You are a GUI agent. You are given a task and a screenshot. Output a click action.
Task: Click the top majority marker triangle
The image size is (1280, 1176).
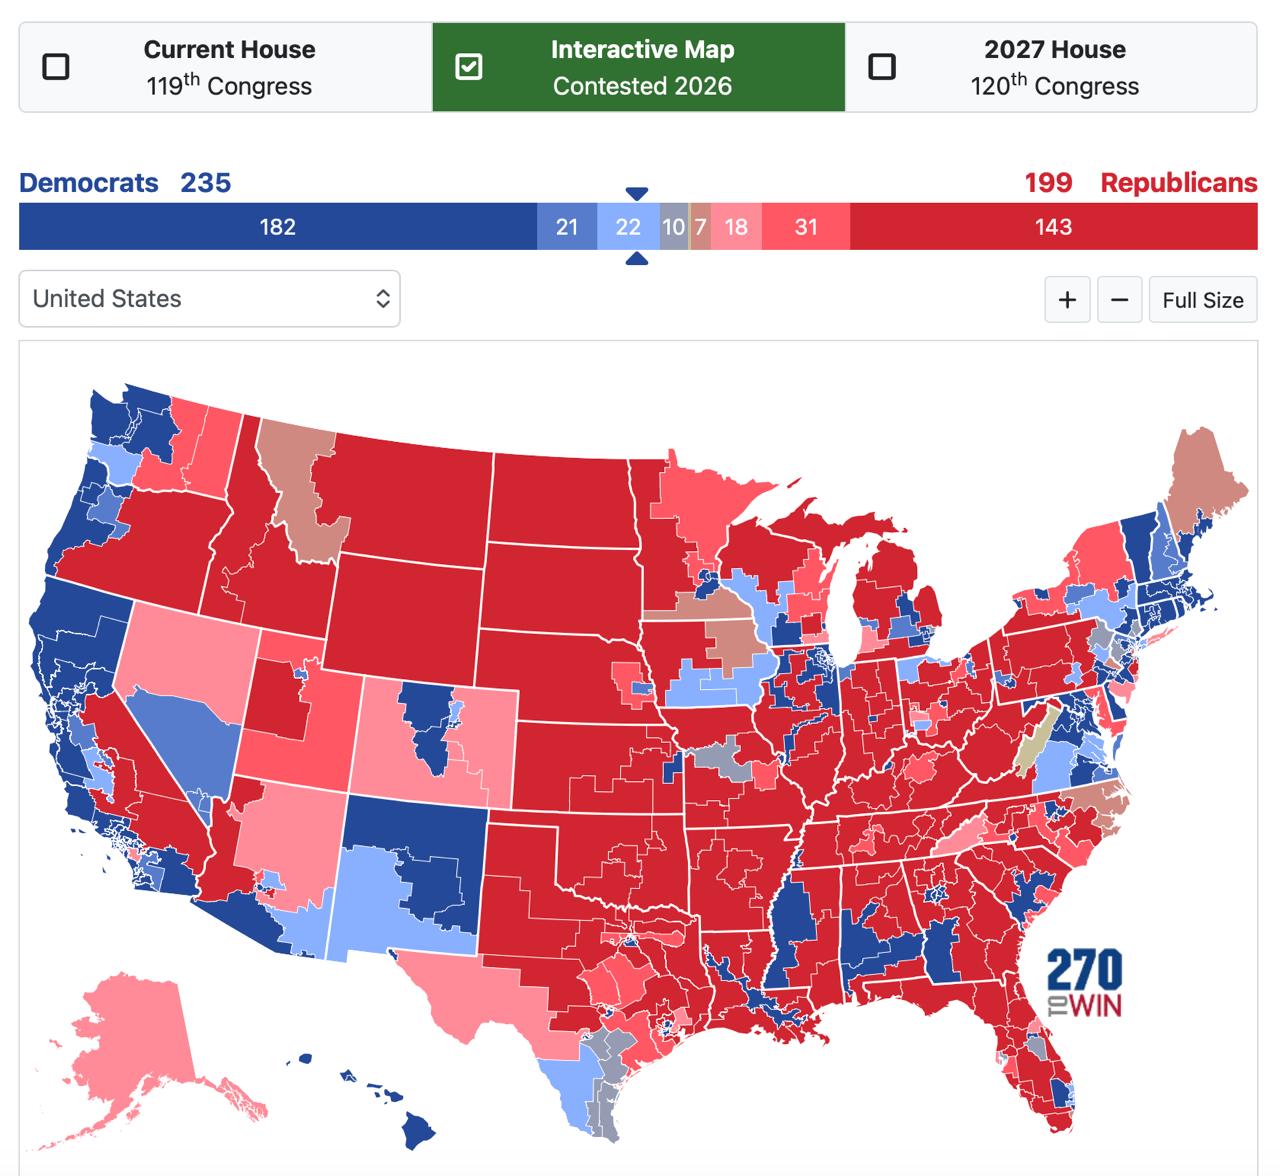[636, 193]
